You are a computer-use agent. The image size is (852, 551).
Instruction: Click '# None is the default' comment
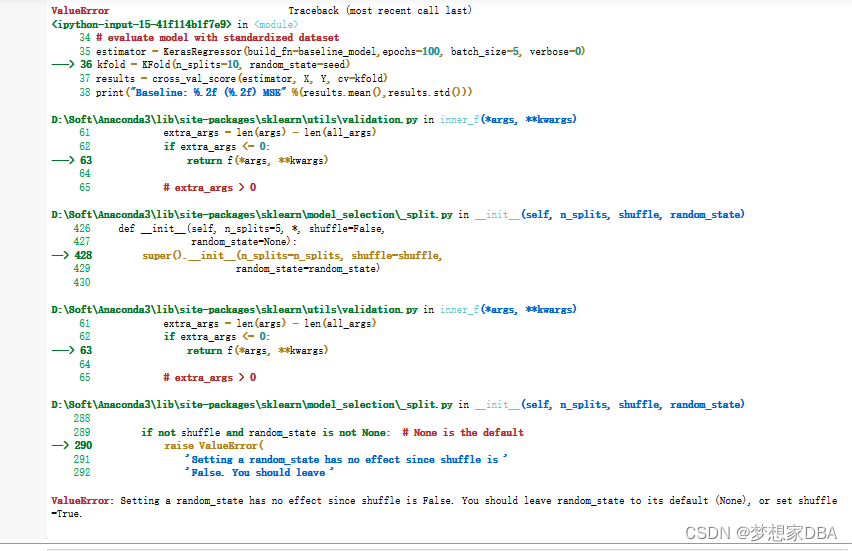pyautogui.click(x=463, y=433)
